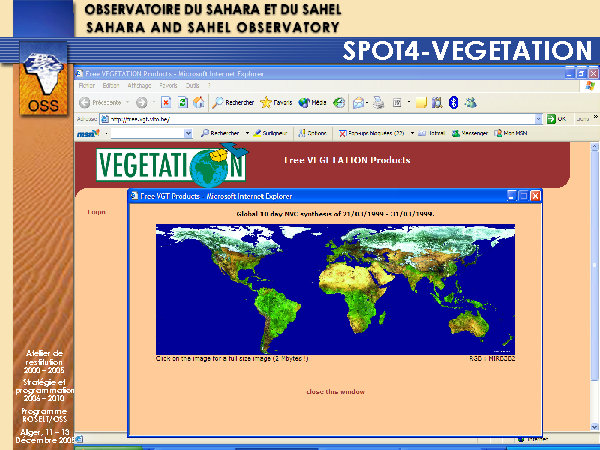Click the yellow note icon in toolbar
The height and width of the screenshot is (450, 600).
421,103
